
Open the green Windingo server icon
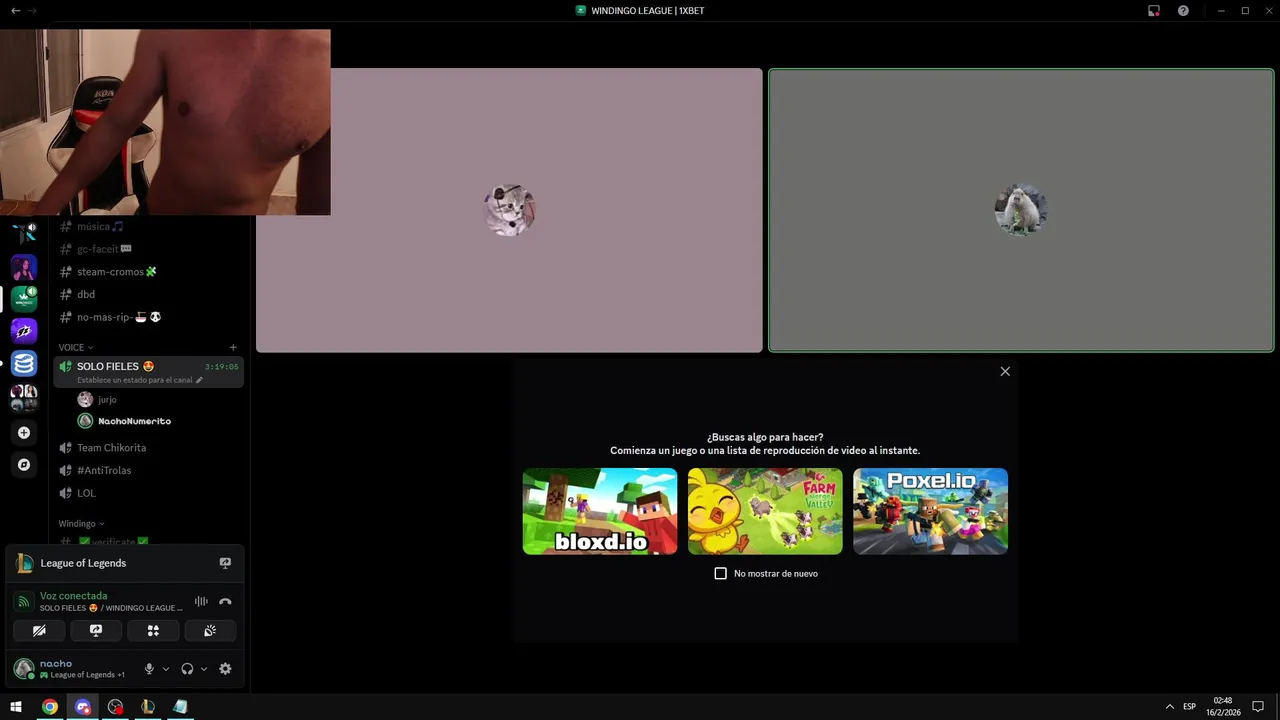[x=24, y=299]
